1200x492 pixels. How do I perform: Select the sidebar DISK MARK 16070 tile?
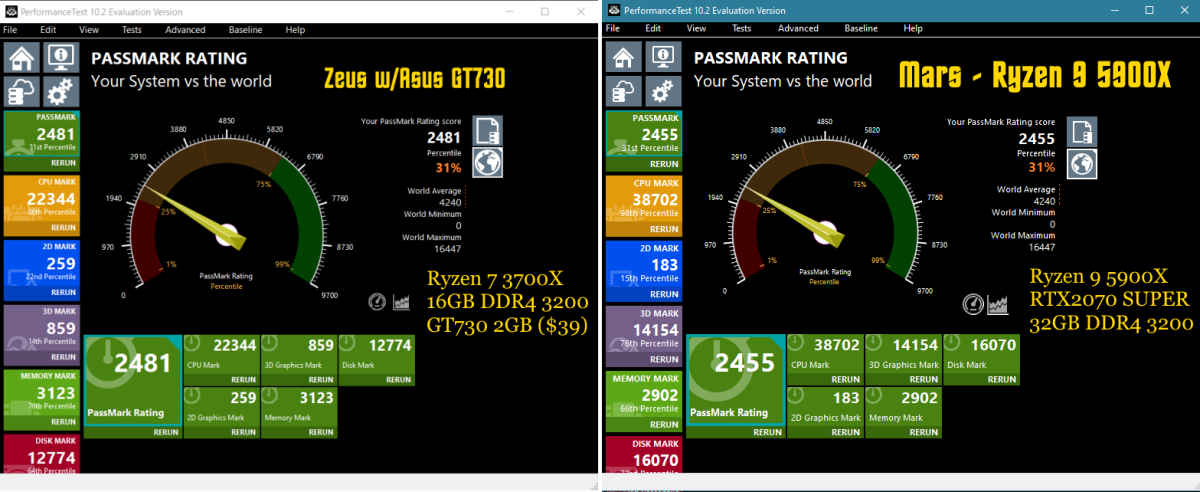point(643,453)
